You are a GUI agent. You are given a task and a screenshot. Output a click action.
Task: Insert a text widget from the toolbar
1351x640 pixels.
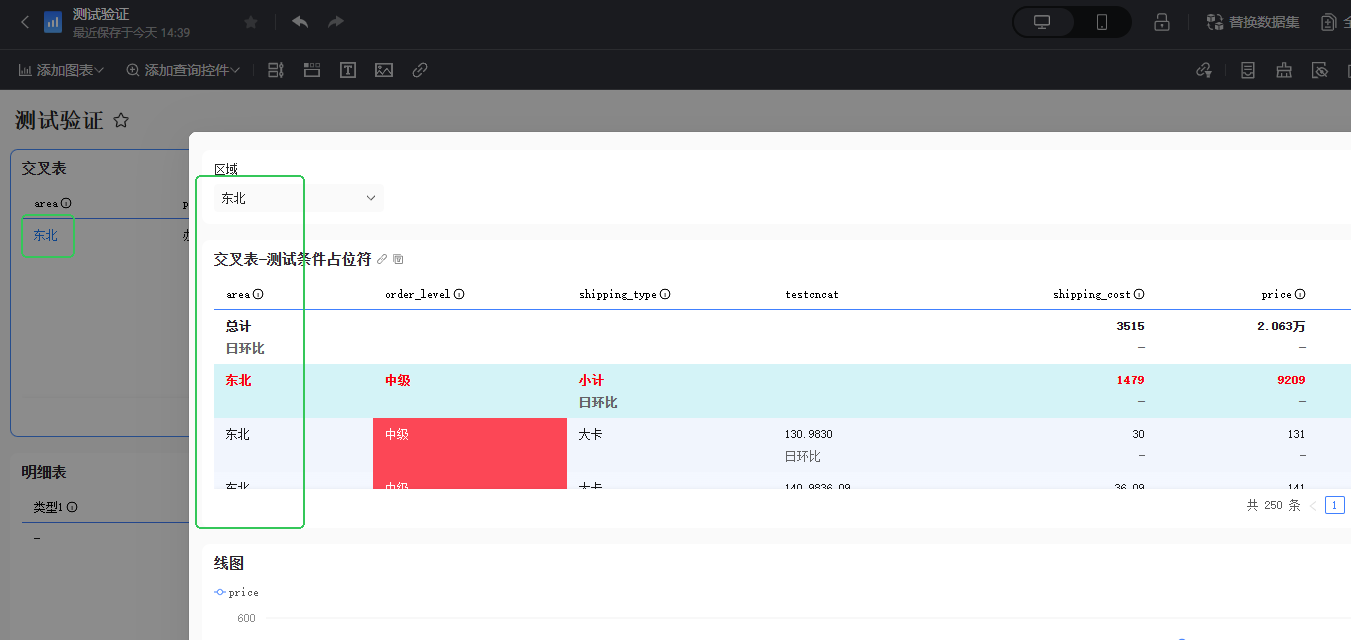pyautogui.click(x=348, y=70)
